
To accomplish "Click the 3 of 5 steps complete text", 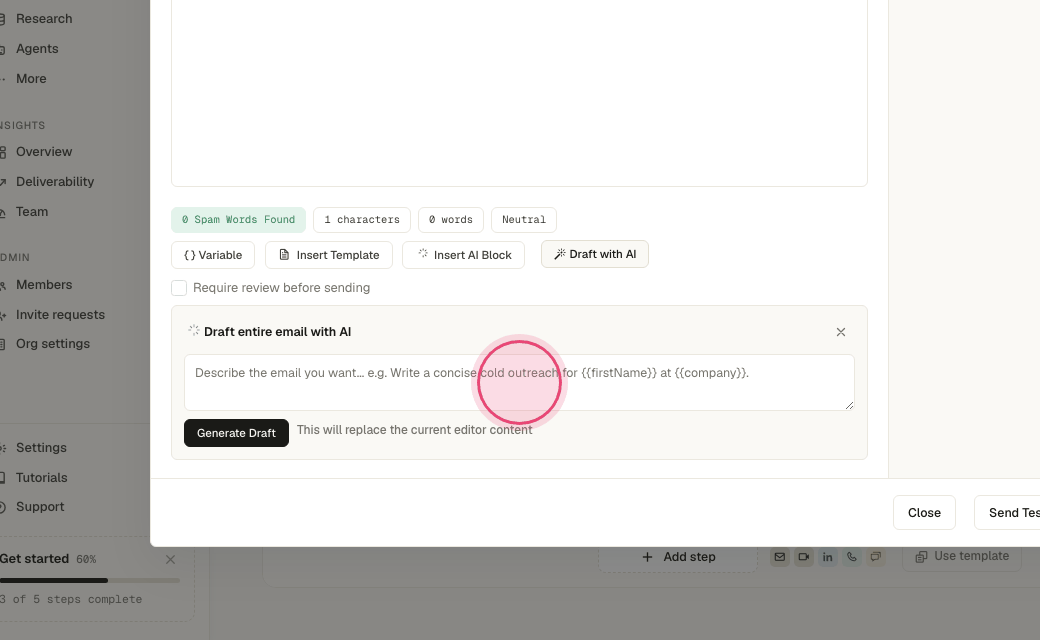I will pos(71,600).
